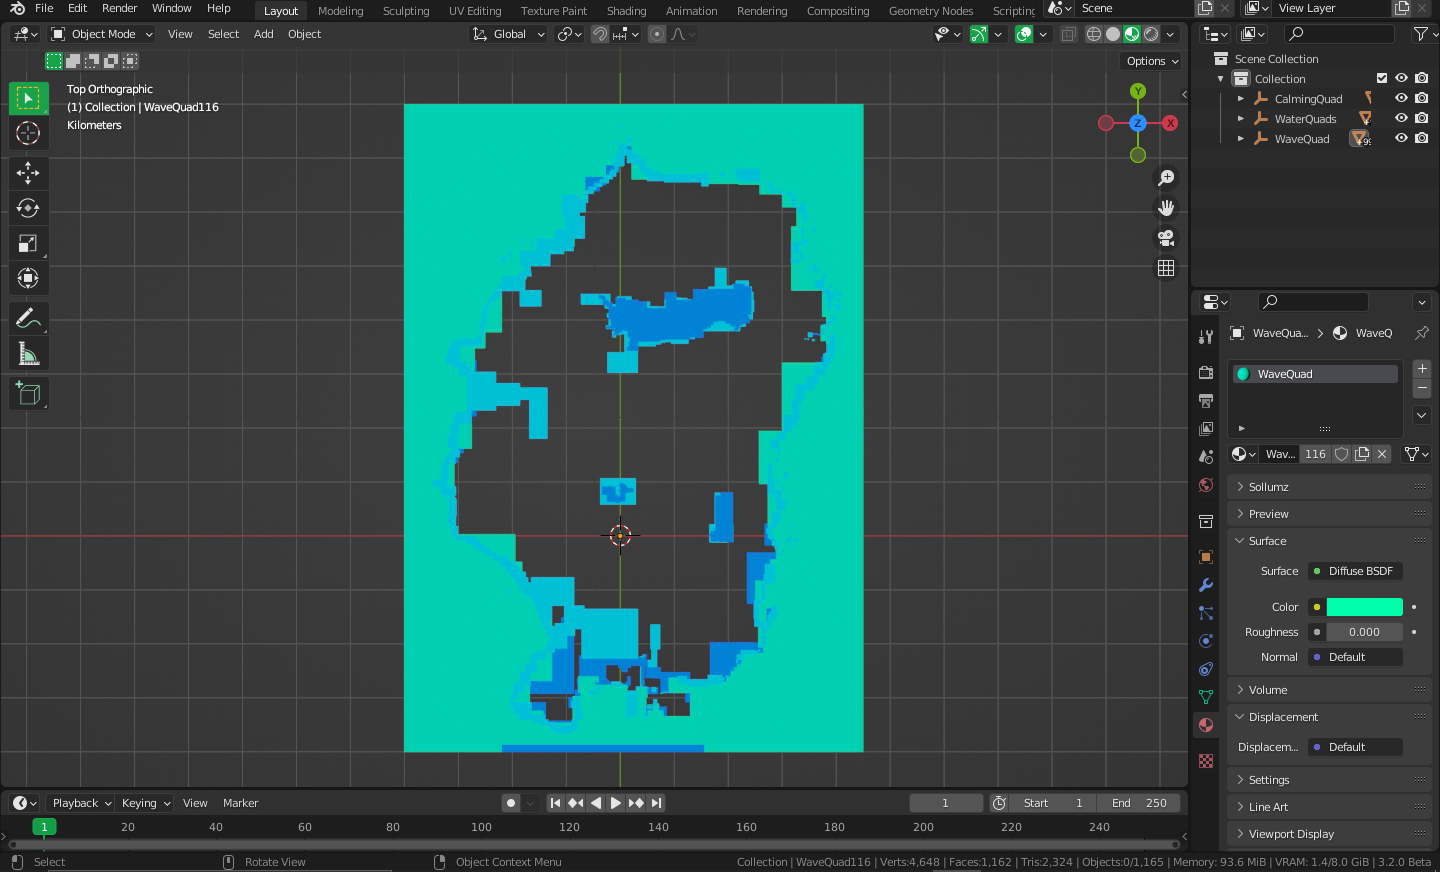Click the viewport zoom magnifier icon
This screenshot has height=872, width=1440.
(x=1166, y=178)
